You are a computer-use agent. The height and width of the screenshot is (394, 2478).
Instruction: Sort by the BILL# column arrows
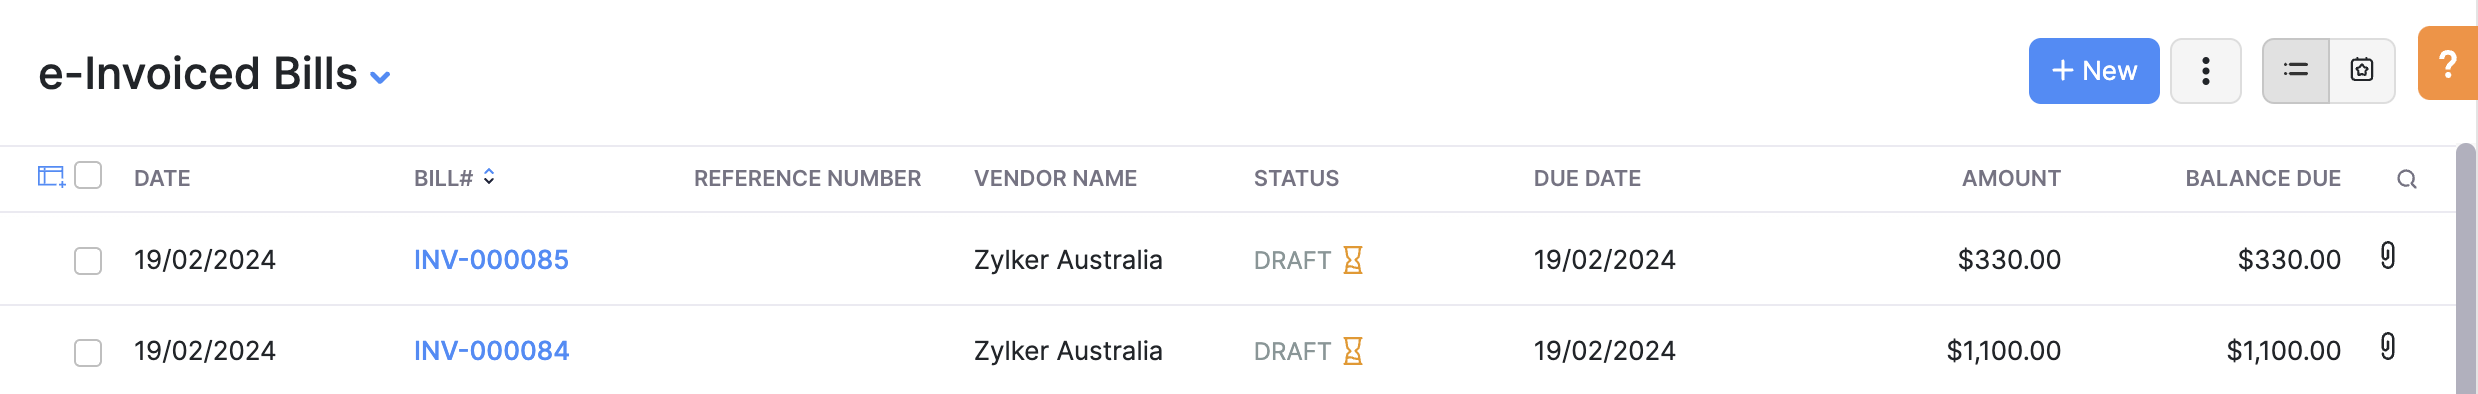point(489,177)
